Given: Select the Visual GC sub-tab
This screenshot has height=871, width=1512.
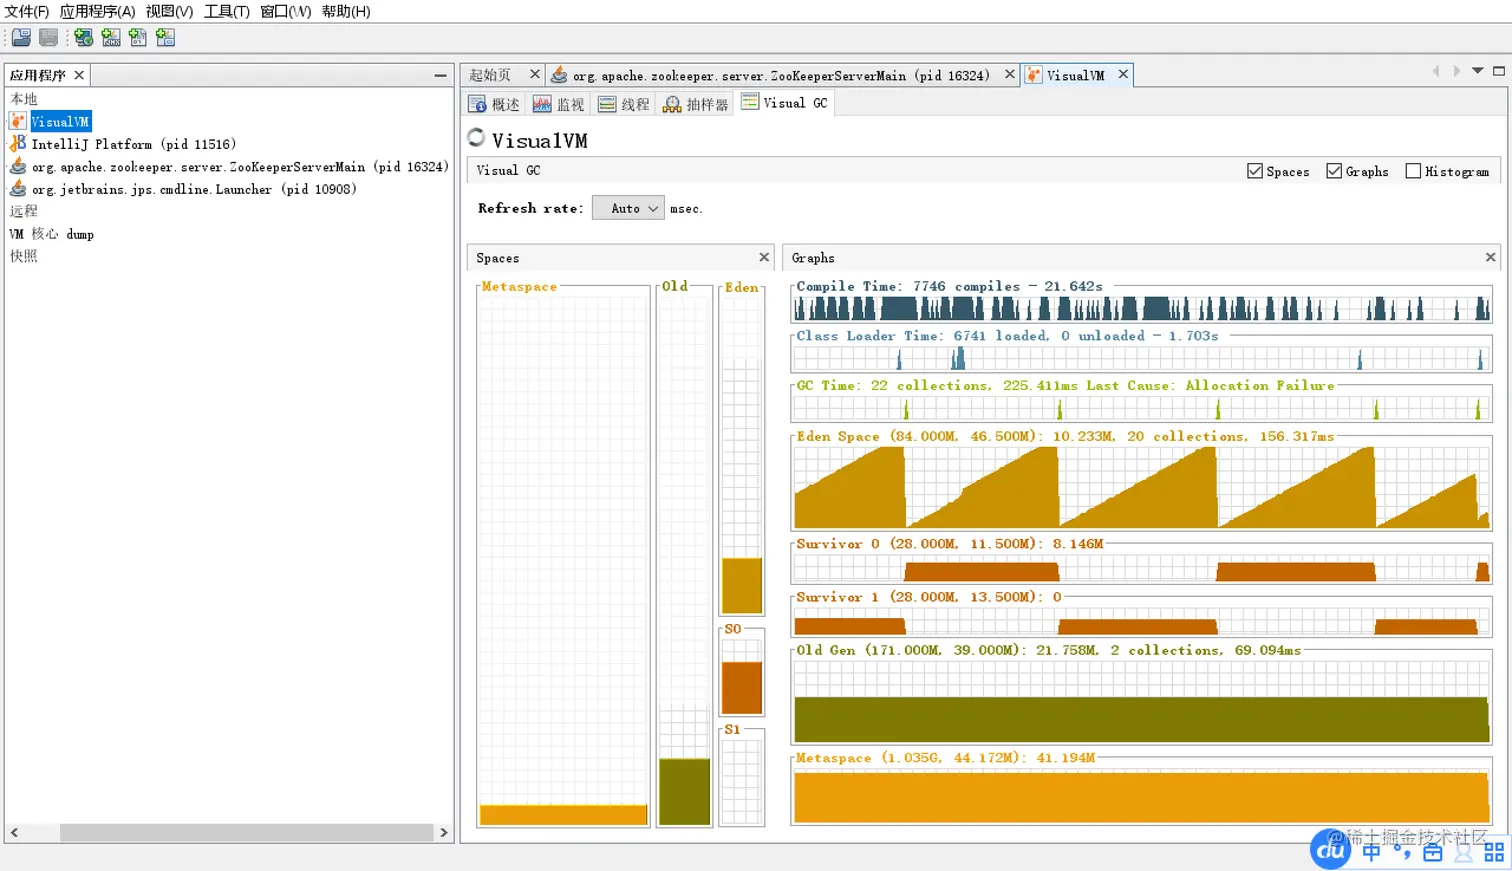Looking at the screenshot, I should coord(786,102).
